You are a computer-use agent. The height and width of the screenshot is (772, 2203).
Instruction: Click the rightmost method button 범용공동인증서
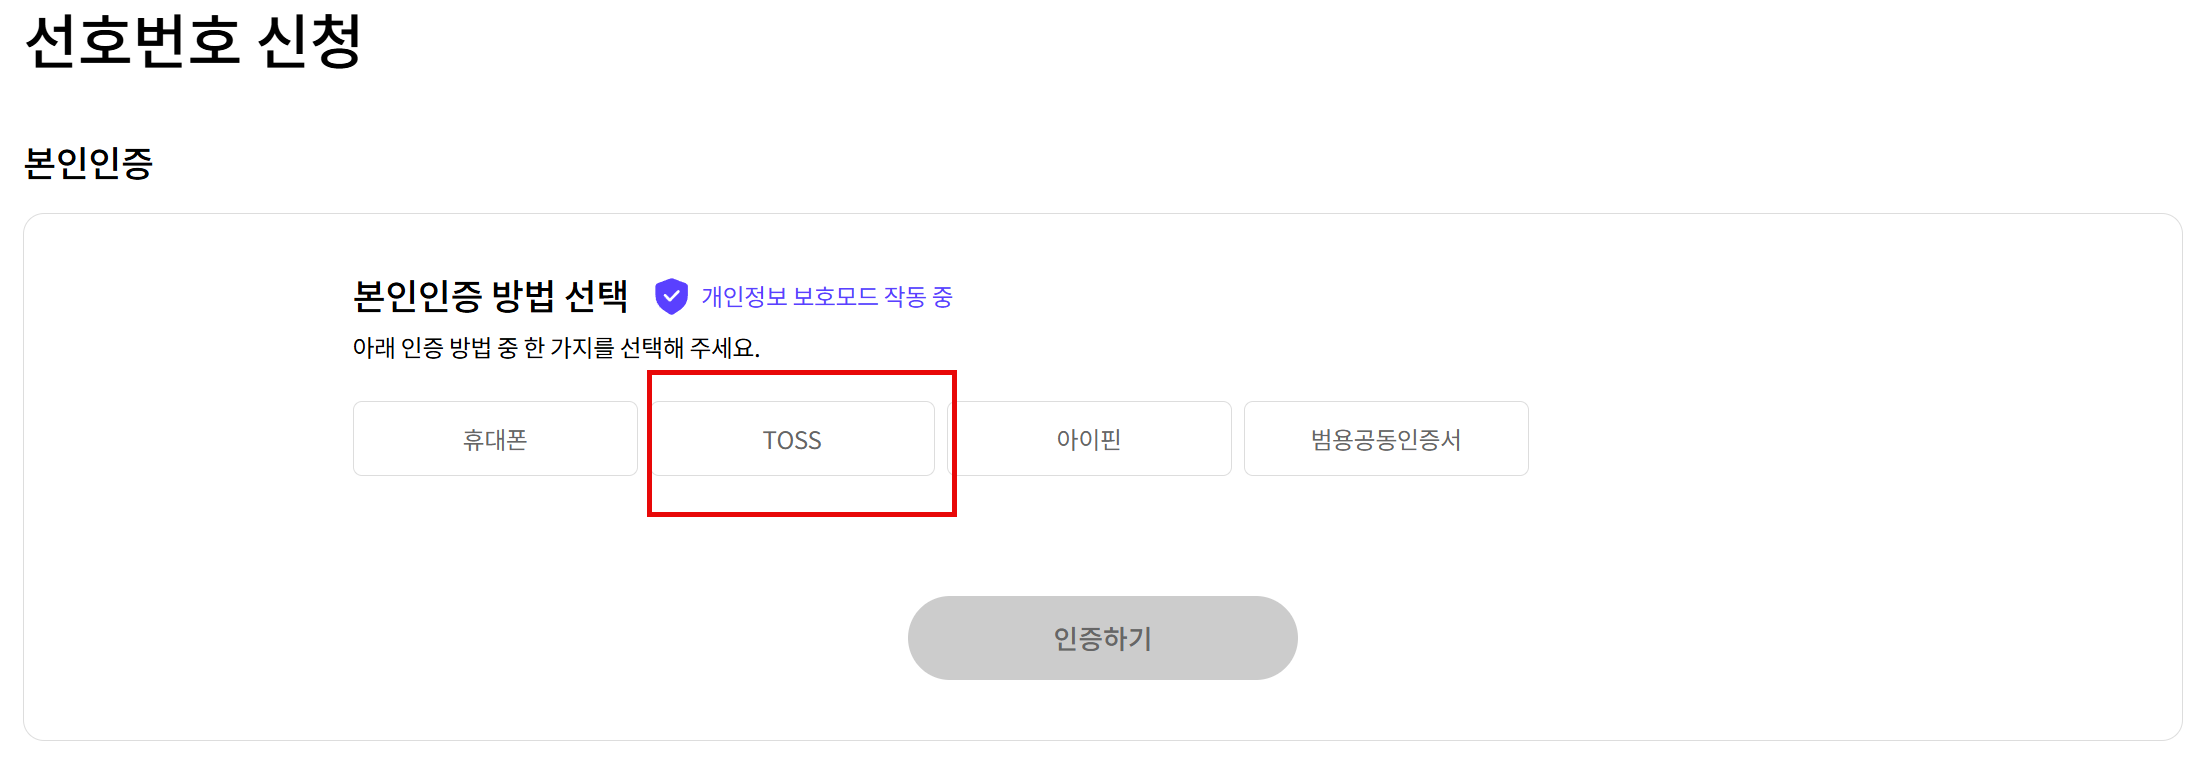pos(1386,439)
